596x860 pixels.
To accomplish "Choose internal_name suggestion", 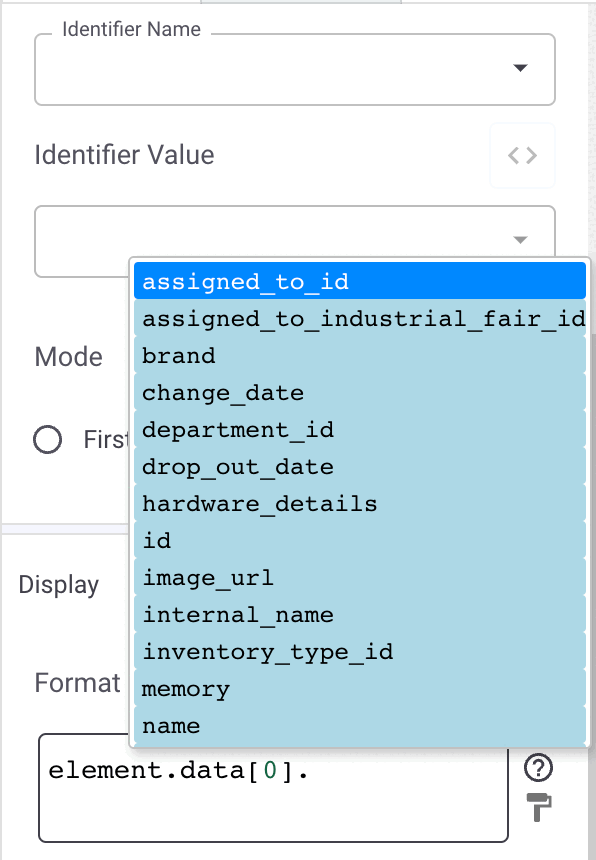I will [360, 615].
